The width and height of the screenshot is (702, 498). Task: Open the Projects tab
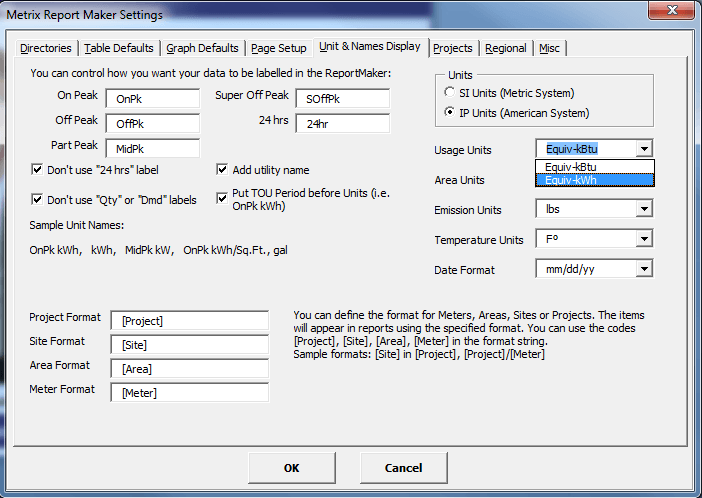coord(453,48)
